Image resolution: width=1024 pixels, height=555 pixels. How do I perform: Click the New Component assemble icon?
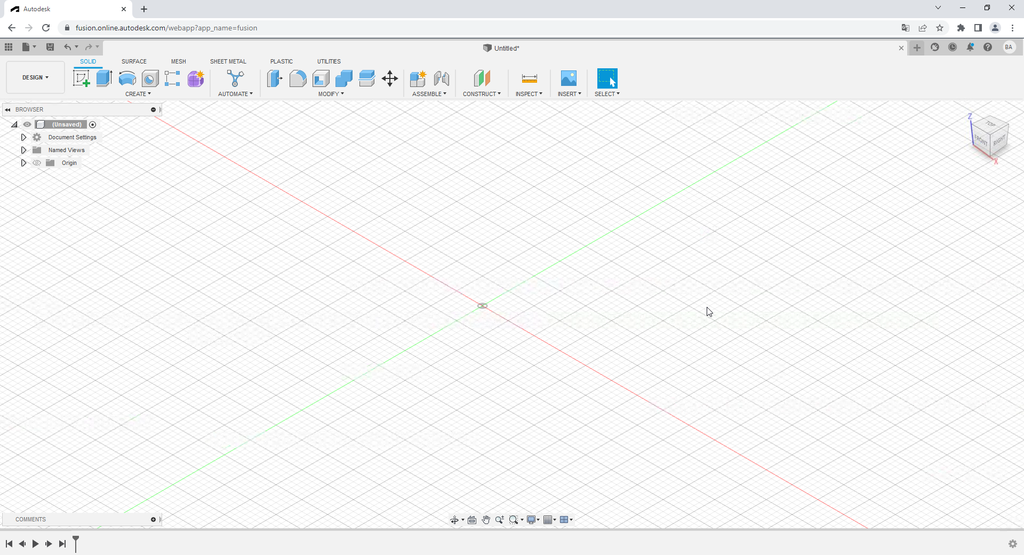click(x=418, y=78)
